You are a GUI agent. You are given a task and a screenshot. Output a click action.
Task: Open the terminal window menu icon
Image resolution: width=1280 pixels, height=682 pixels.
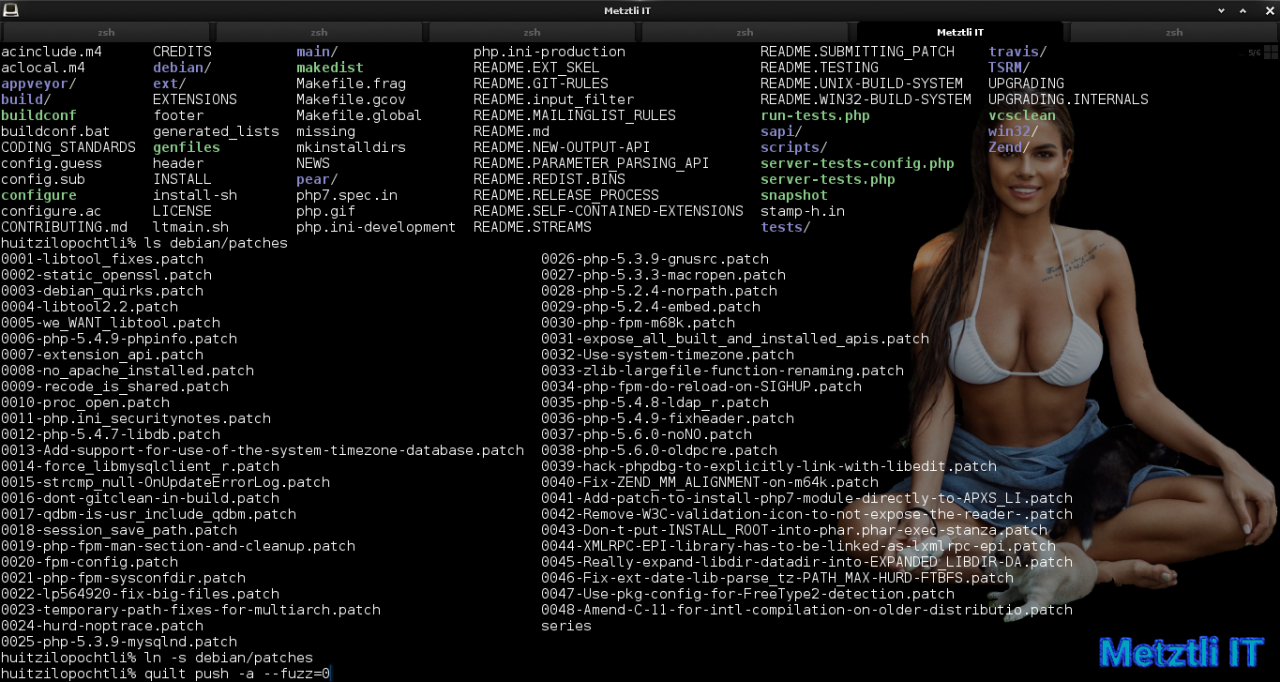coord(10,10)
